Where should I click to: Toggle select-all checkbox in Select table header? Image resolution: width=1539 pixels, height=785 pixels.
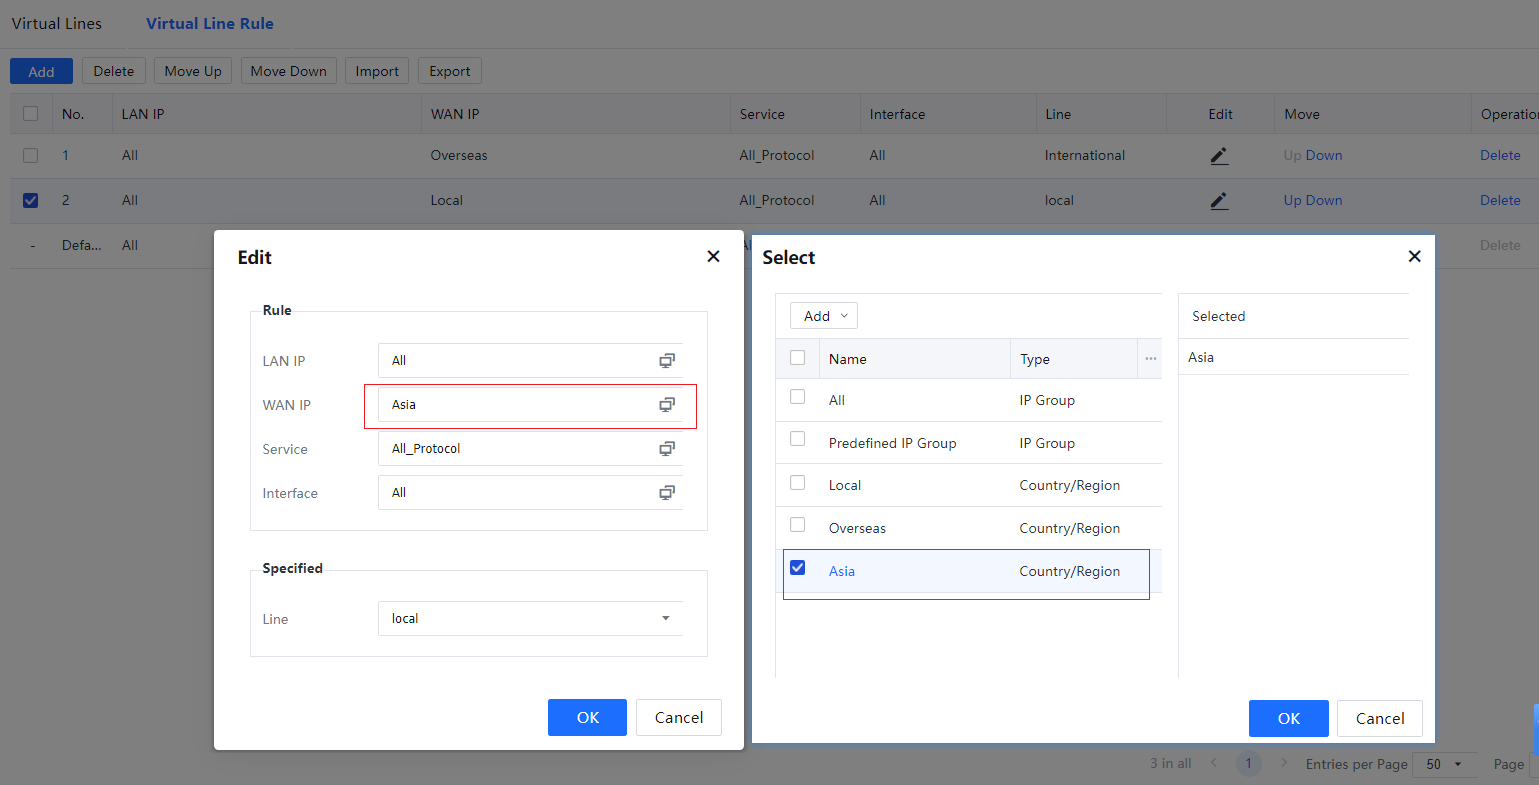click(798, 358)
